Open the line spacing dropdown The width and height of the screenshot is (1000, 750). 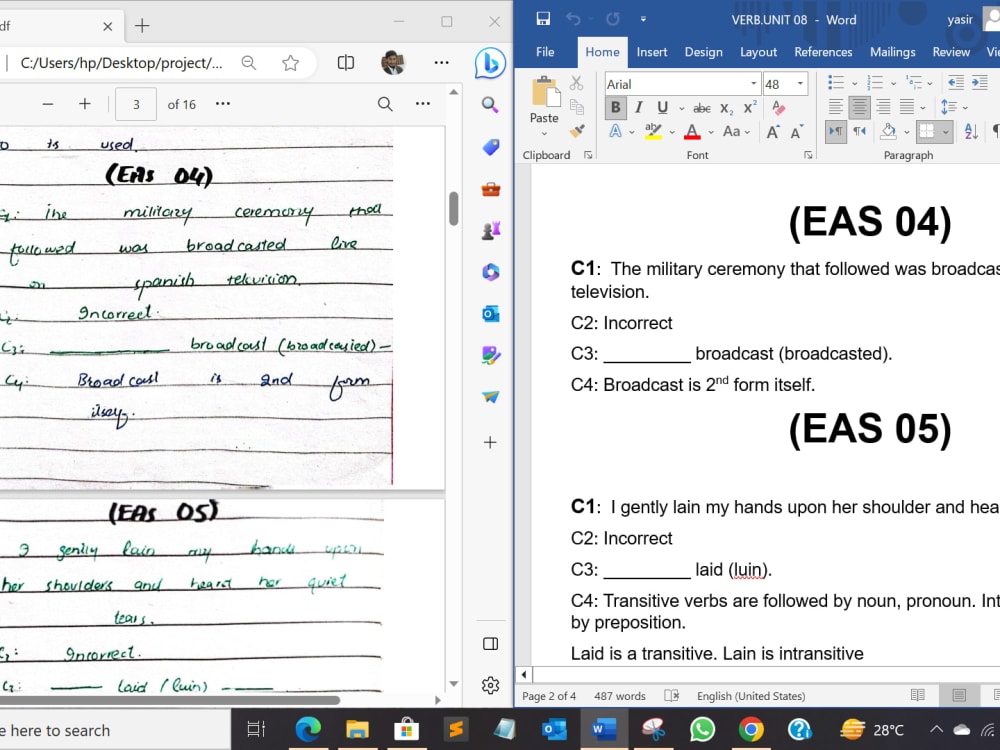point(964,108)
